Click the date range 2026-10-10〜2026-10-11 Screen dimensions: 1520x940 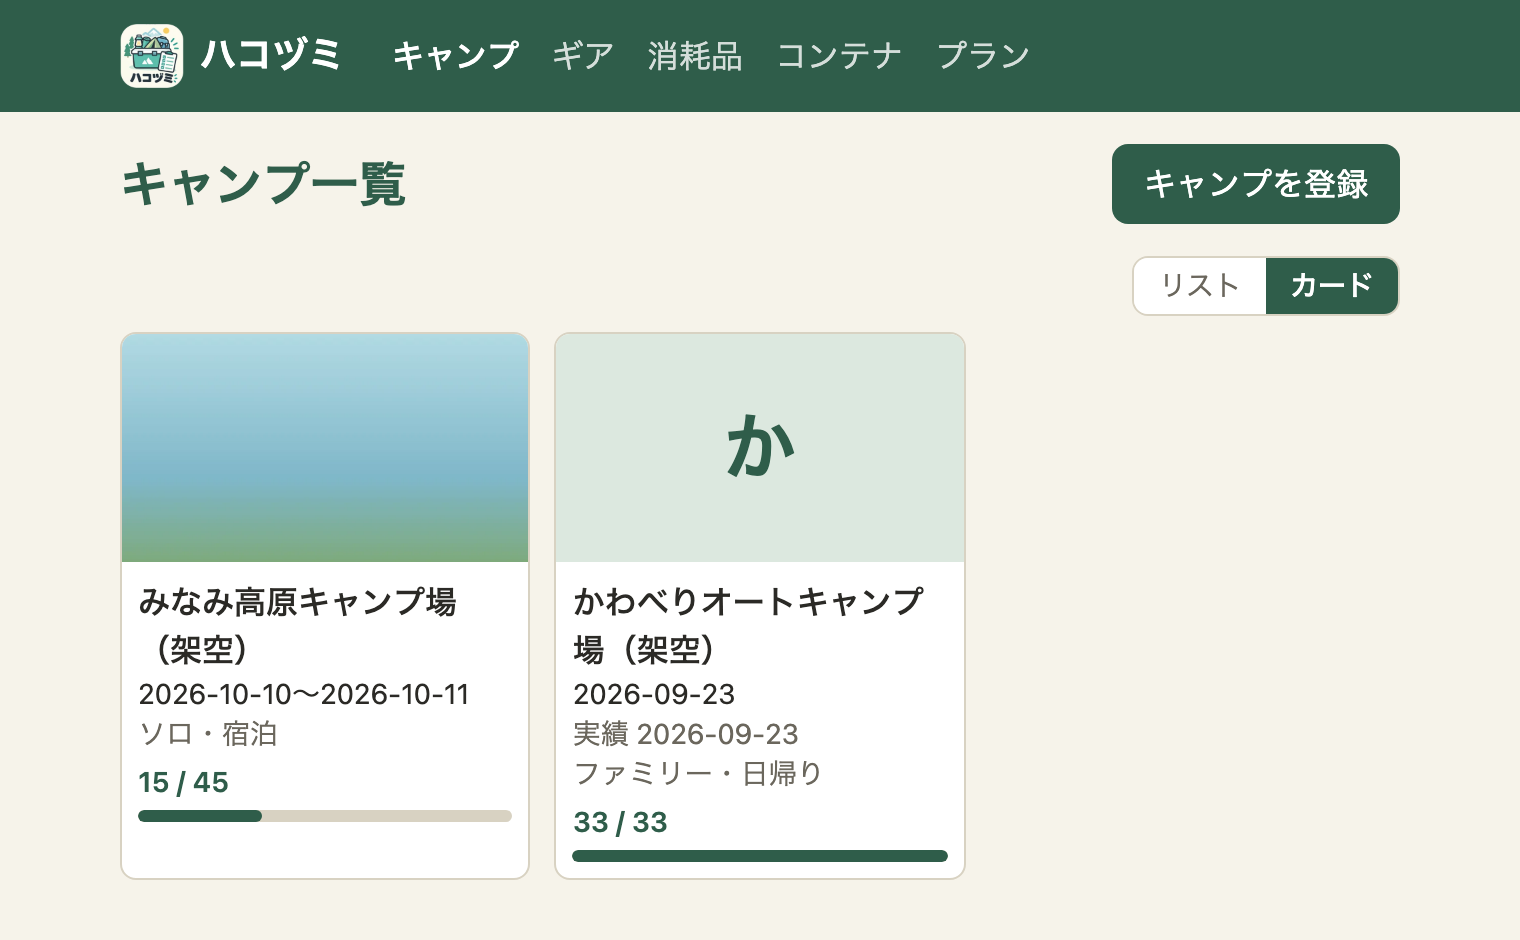(x=304, y=694)
